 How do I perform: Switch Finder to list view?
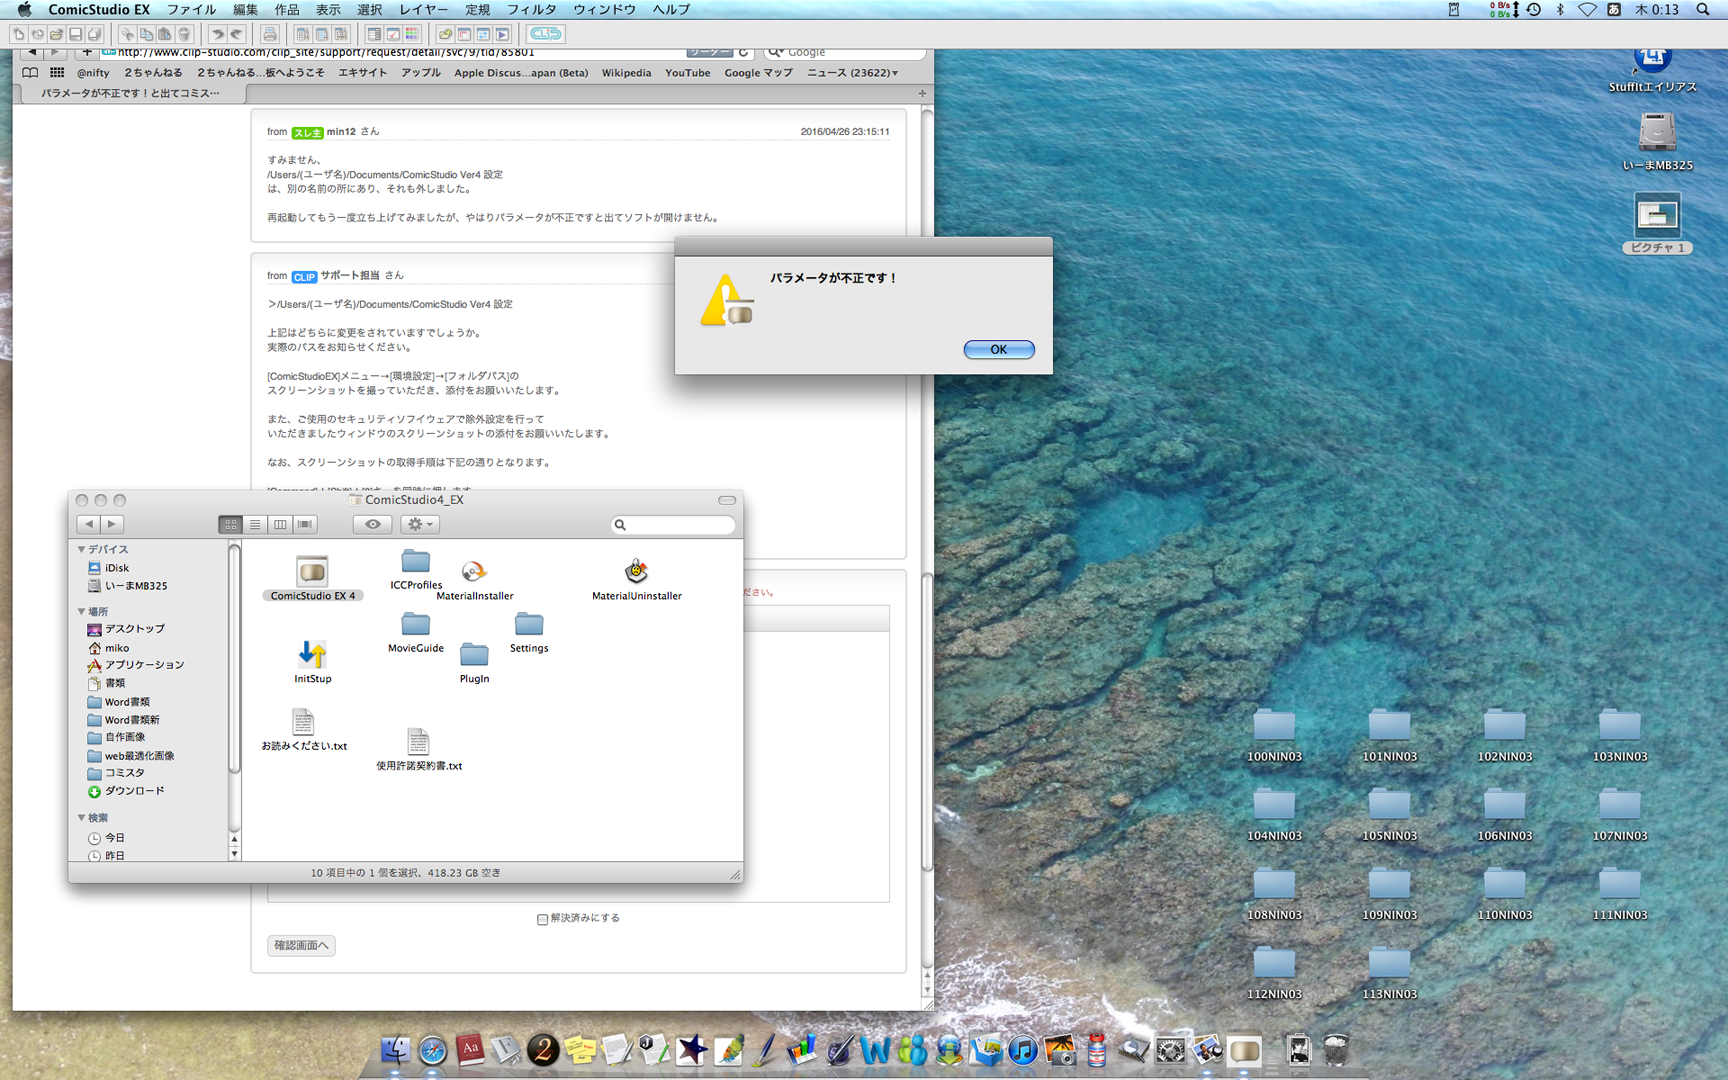[x=255, y=524]
